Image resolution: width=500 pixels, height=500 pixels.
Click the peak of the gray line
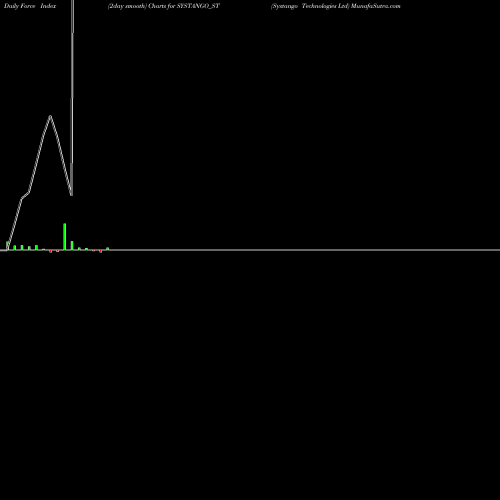[50, 116]
